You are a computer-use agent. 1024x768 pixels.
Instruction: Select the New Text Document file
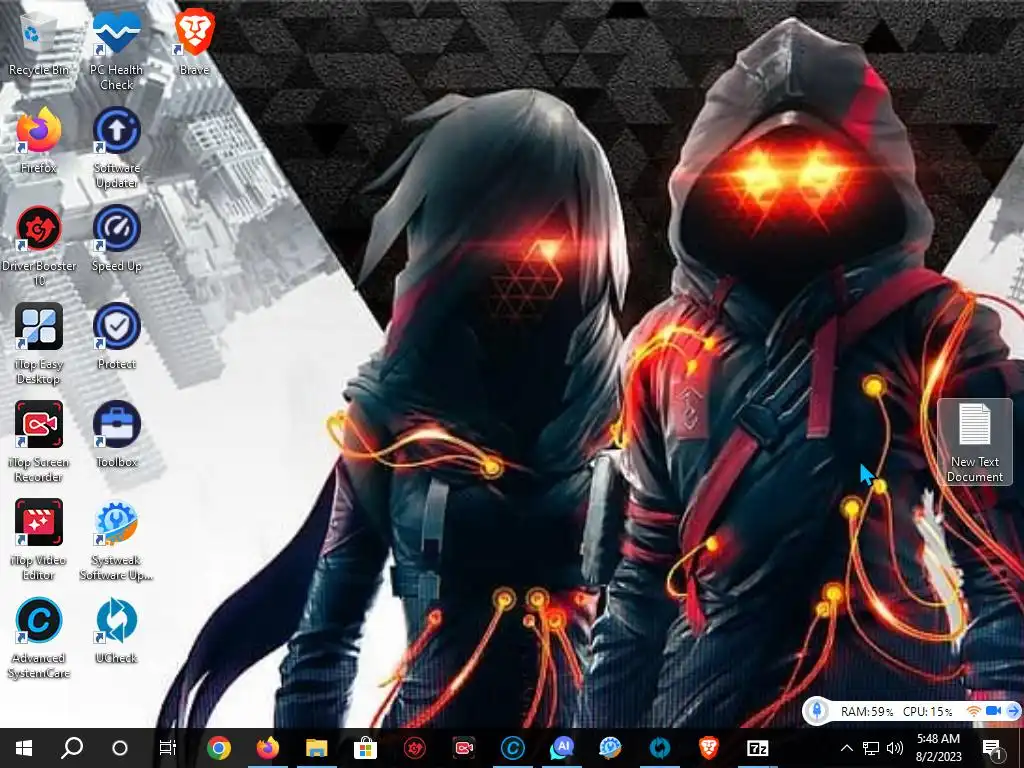[974, 442]
